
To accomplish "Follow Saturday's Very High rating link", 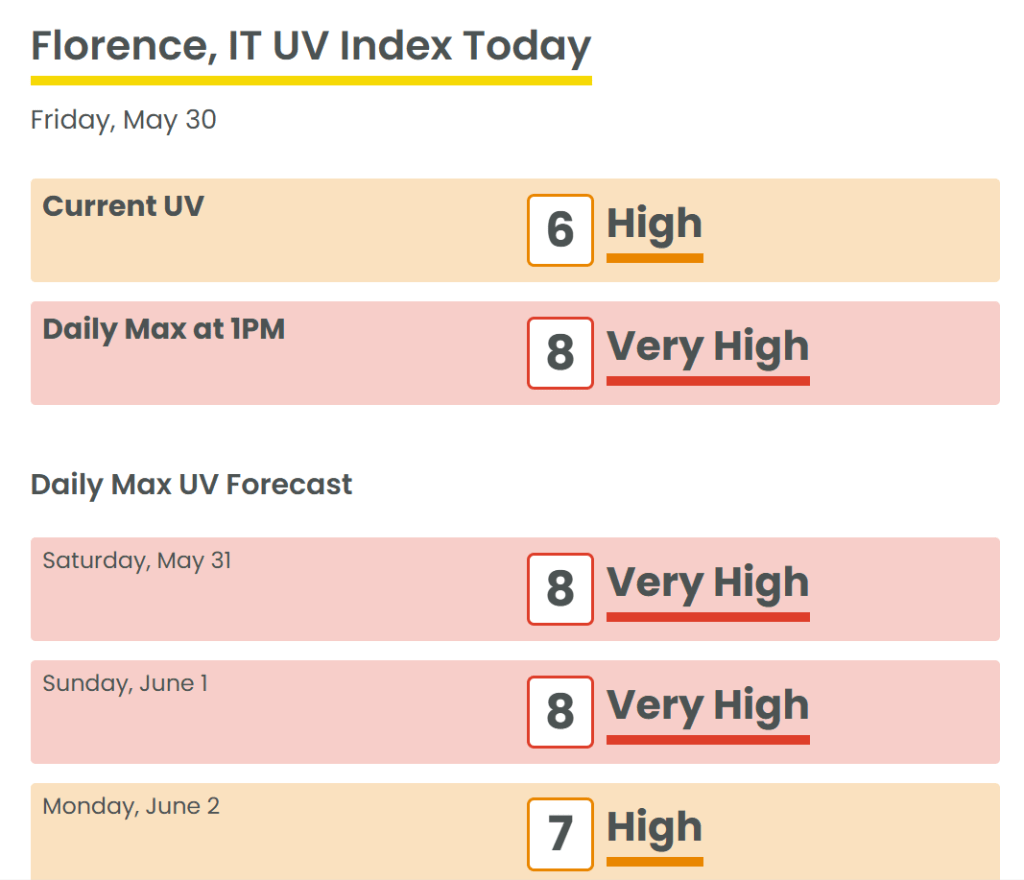I will (x=707, y=583).
